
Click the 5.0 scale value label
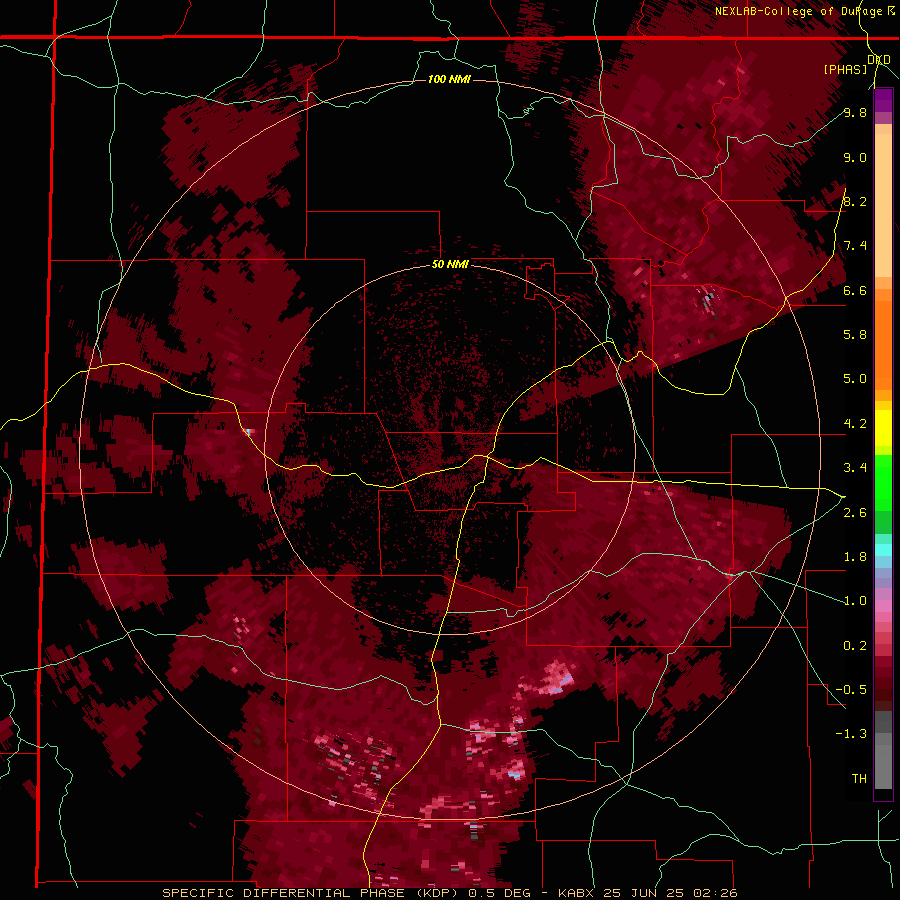pos(855,379)
